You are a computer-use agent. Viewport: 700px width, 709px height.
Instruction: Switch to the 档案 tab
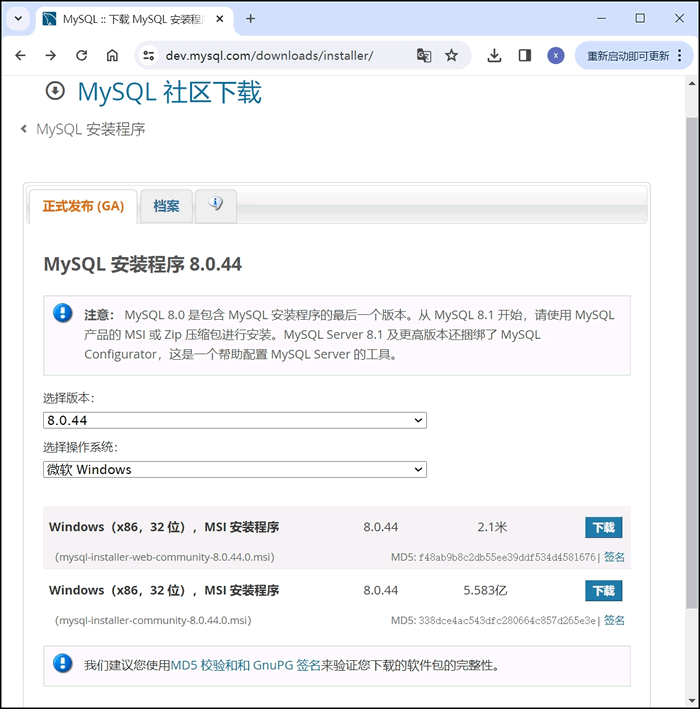[166, 206]
